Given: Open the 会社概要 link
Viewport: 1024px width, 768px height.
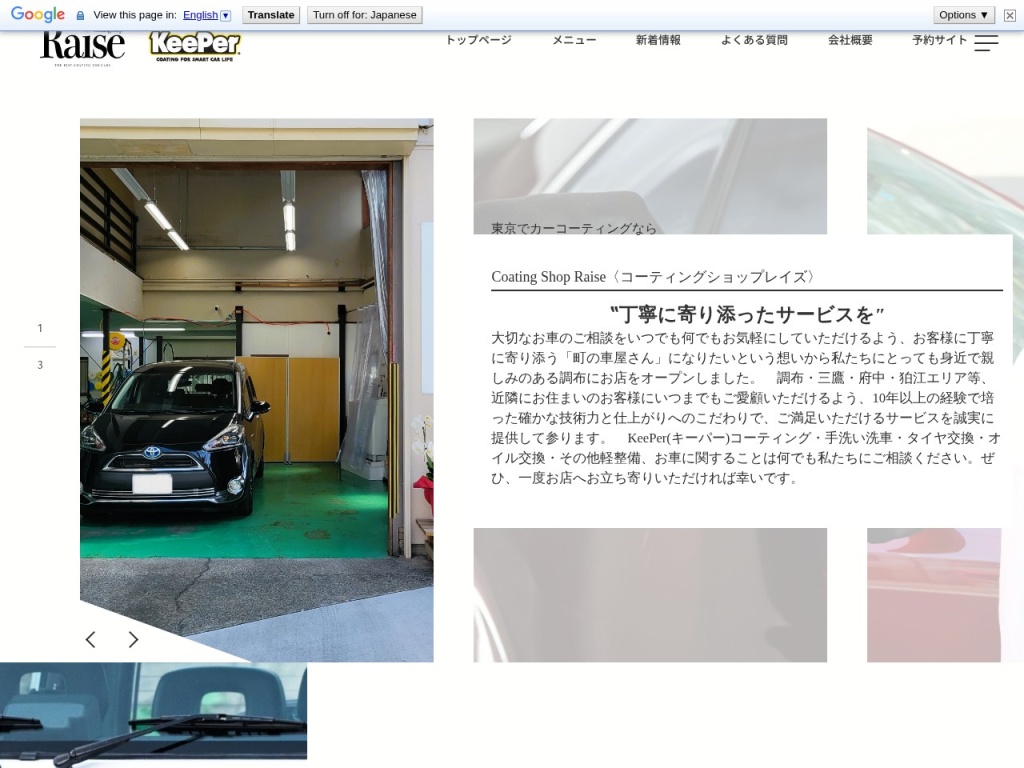Looking at the screenshot, I should [850, 40].
